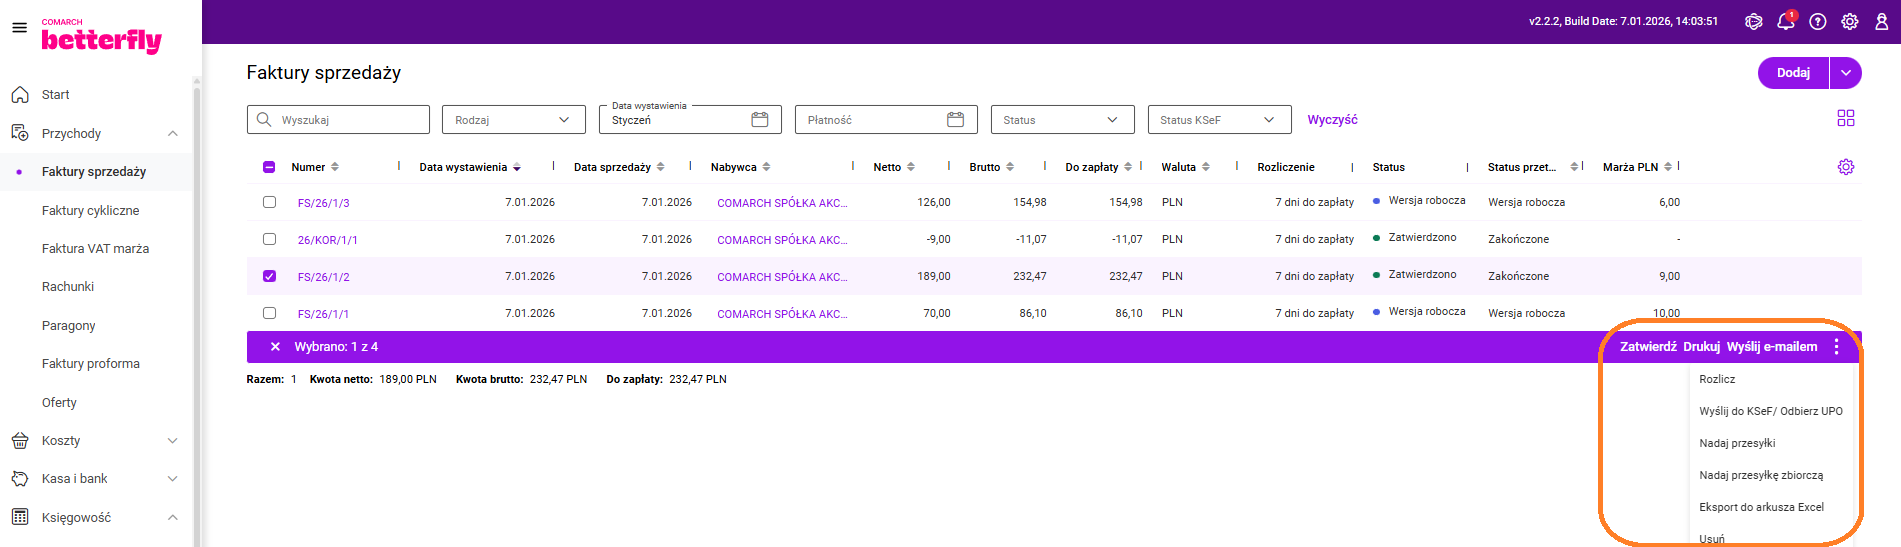Select Eksport do arkusza Excel
This screenshot has width=1901, height=547.
(x=1761, y=507)
